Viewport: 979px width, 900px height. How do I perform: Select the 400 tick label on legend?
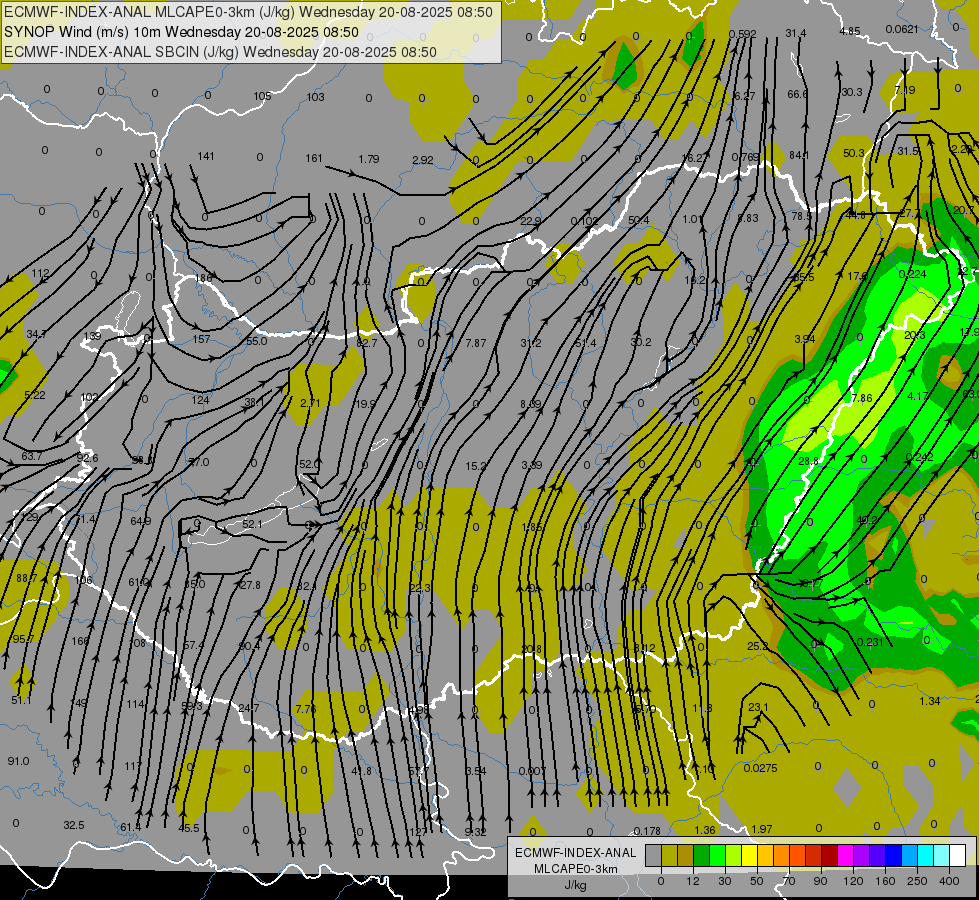pyautogui.click(x=949, y=881)
